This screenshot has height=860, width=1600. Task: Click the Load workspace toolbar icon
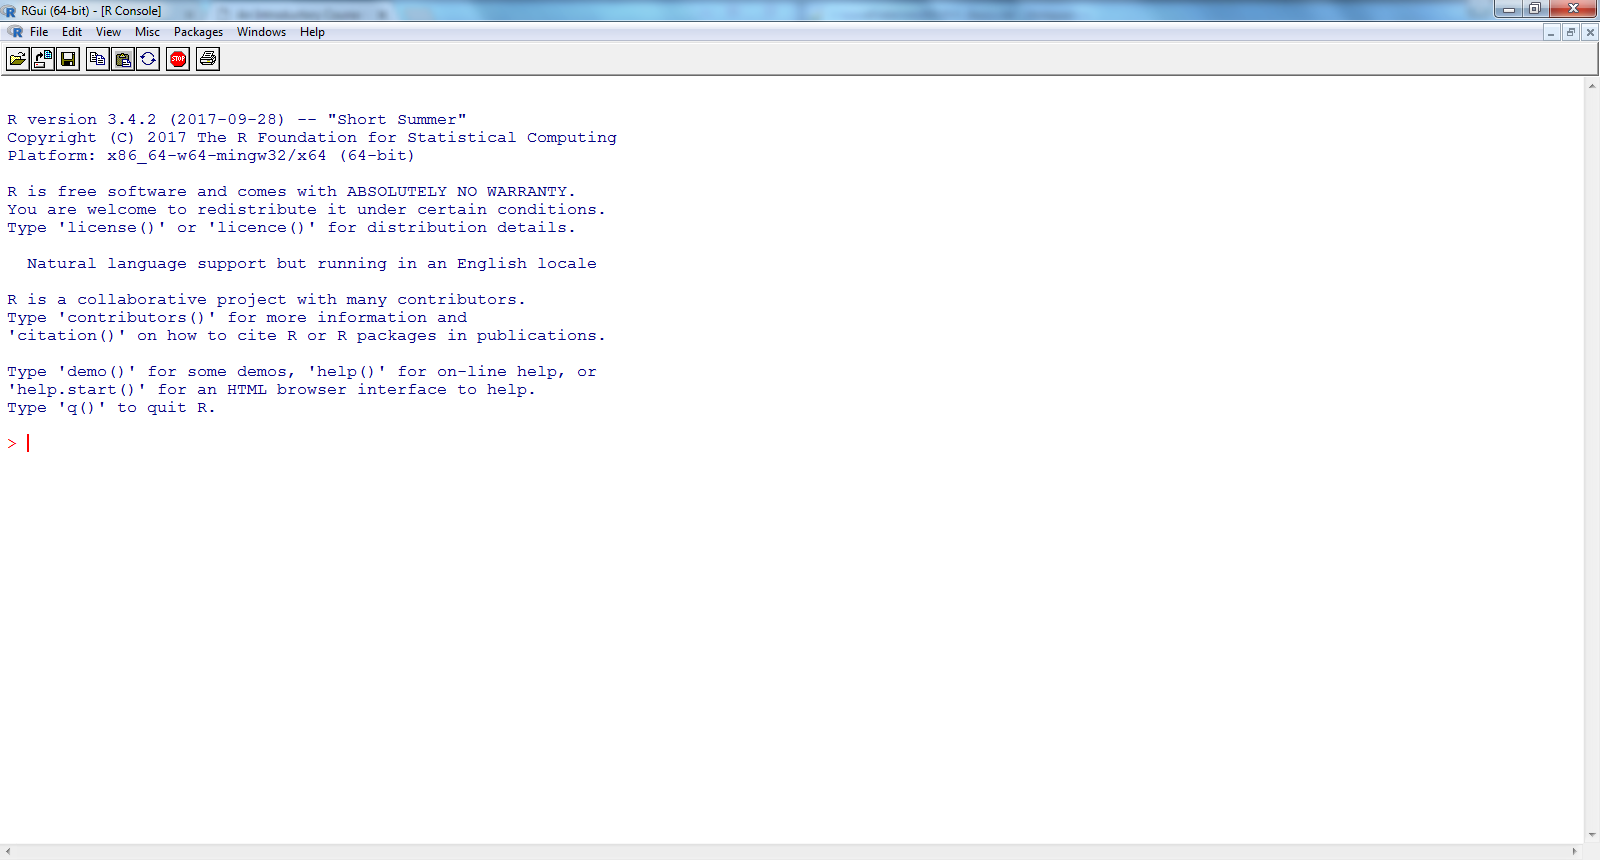tap(43, 59)
